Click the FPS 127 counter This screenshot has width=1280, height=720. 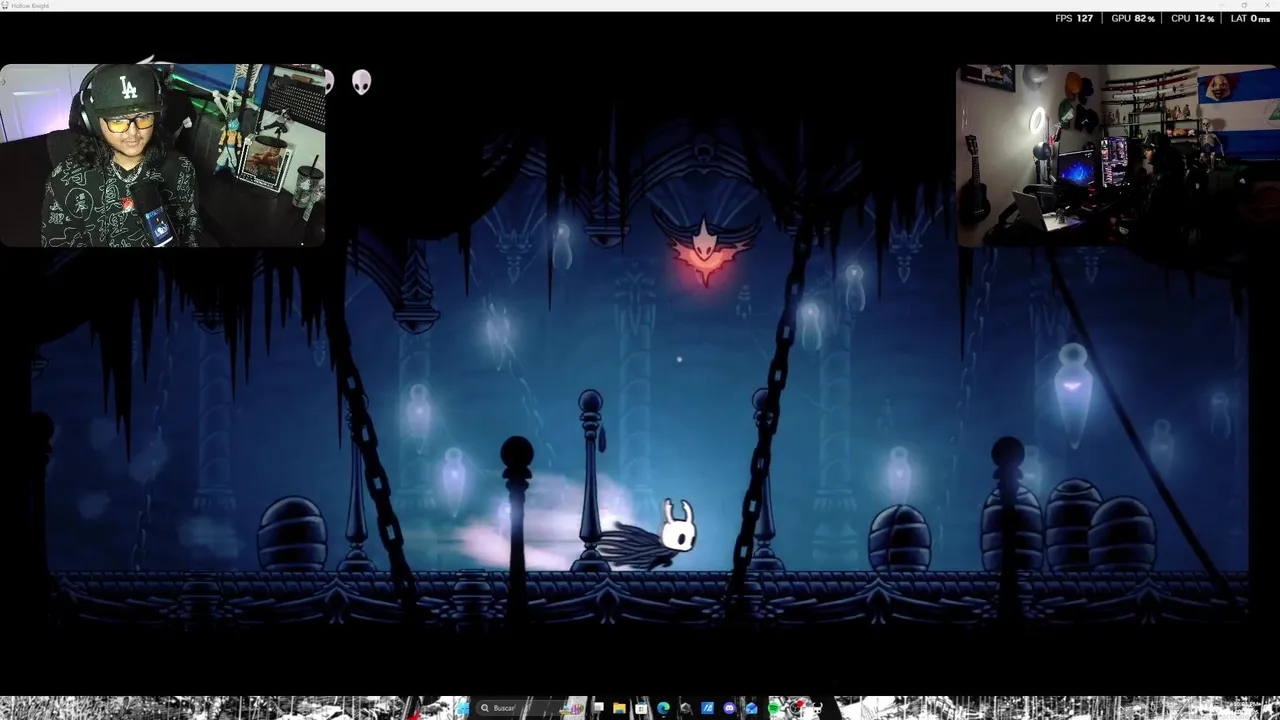pos(1074,18)
